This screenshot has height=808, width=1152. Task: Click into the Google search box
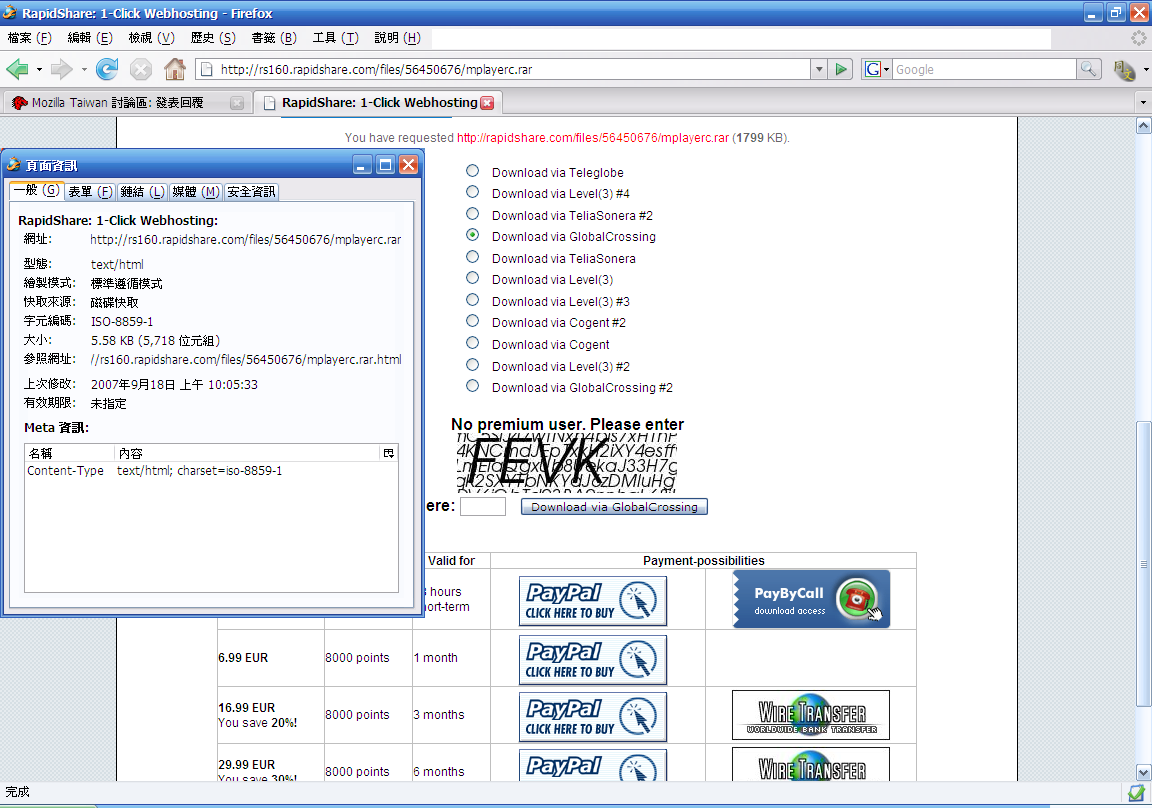pos(984,70)
